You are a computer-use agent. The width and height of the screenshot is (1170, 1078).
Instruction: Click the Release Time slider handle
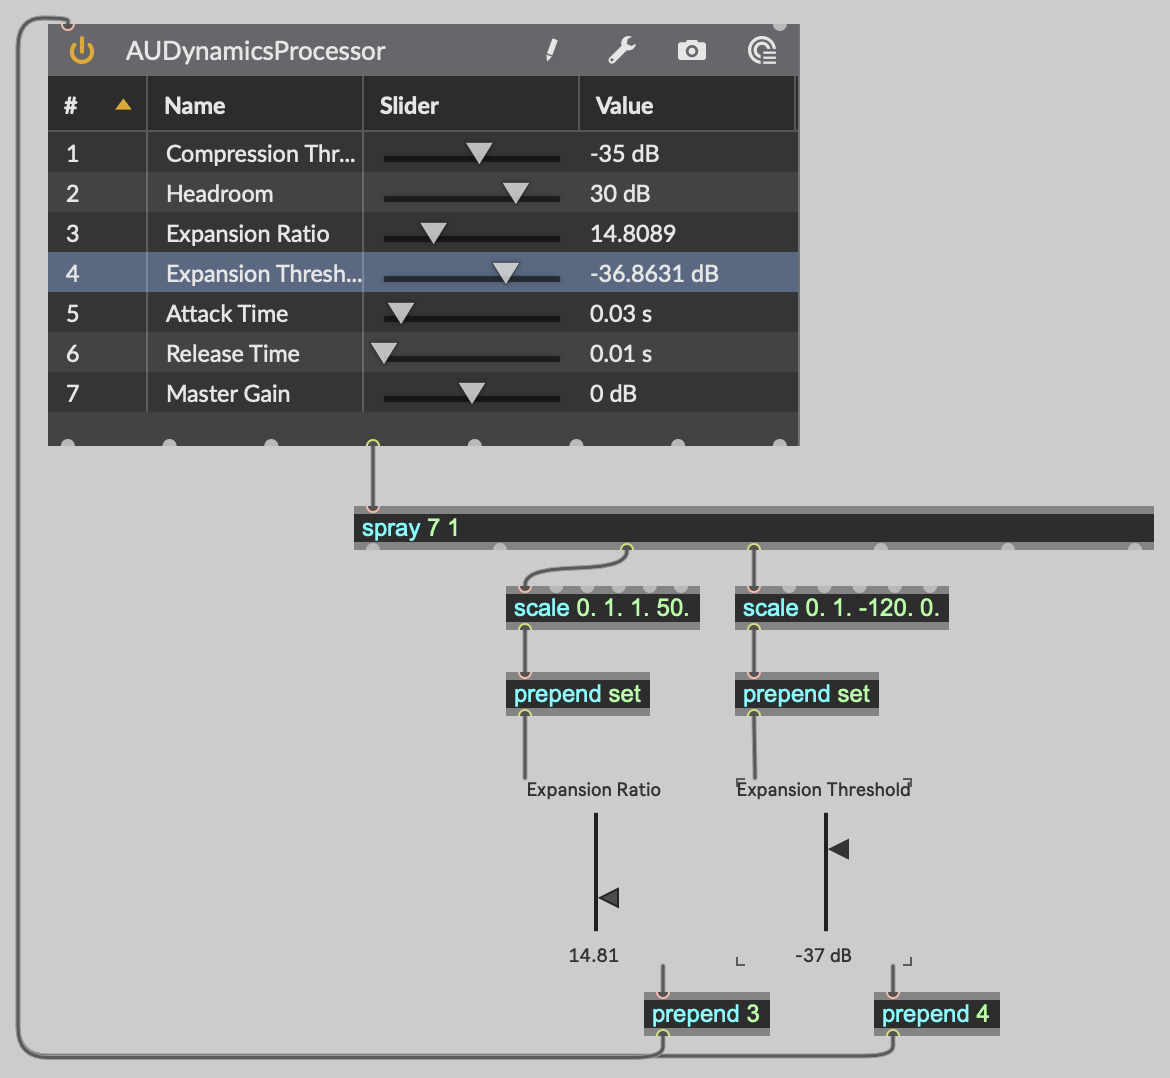[384, 352]
